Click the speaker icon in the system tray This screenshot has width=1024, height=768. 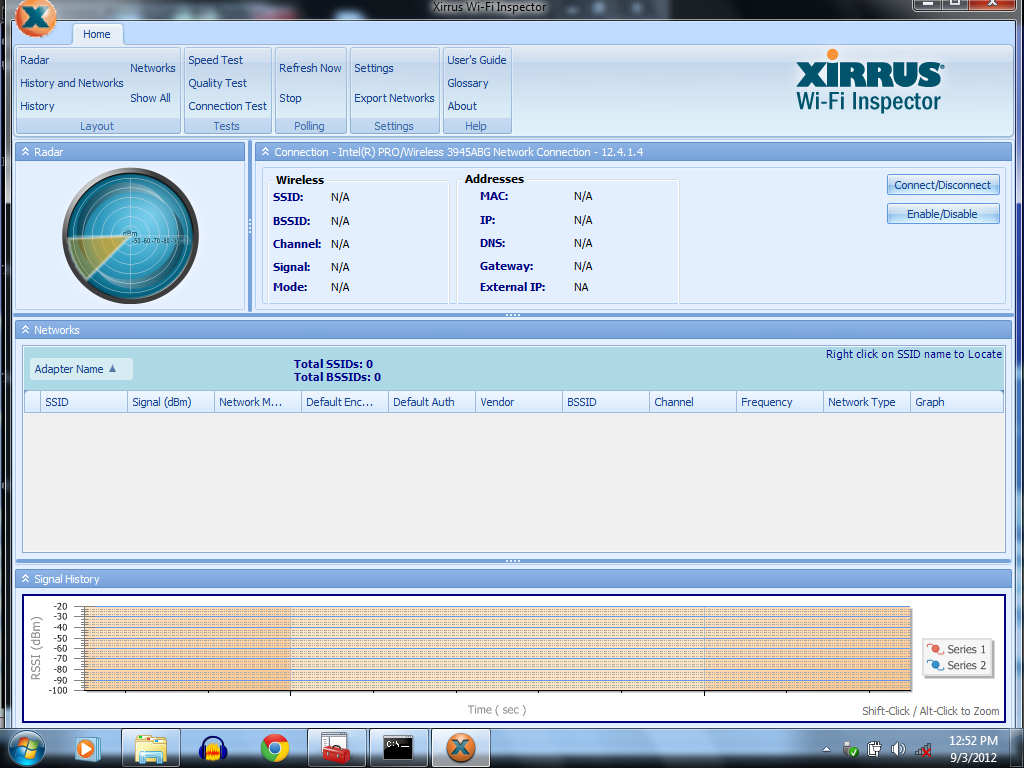pos(898,747)
